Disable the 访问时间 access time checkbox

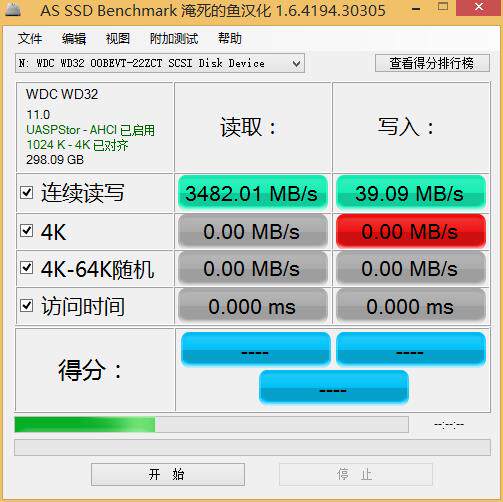point(26,306)
